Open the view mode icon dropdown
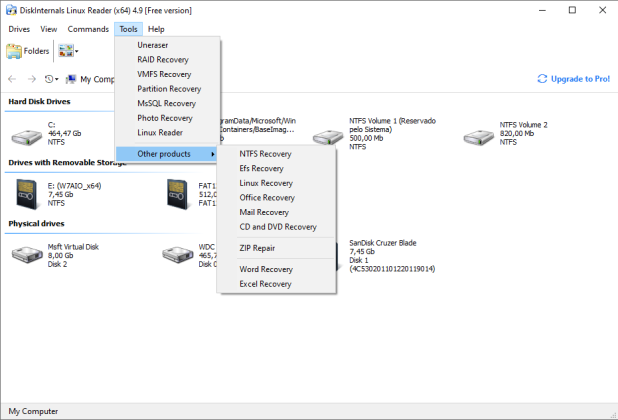This screenshot has height=420, width=618. click(x=68, y=51)
